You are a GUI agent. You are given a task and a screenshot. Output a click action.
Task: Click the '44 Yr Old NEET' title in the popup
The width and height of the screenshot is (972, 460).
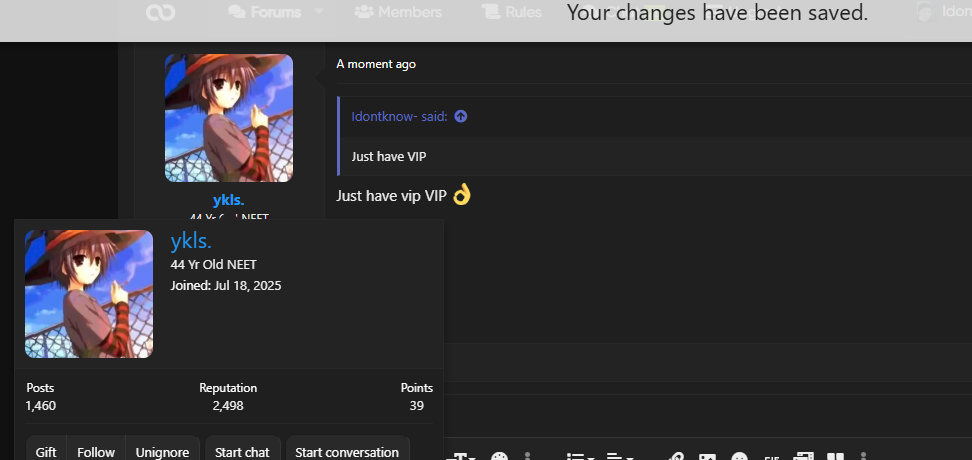coord(213,265)
